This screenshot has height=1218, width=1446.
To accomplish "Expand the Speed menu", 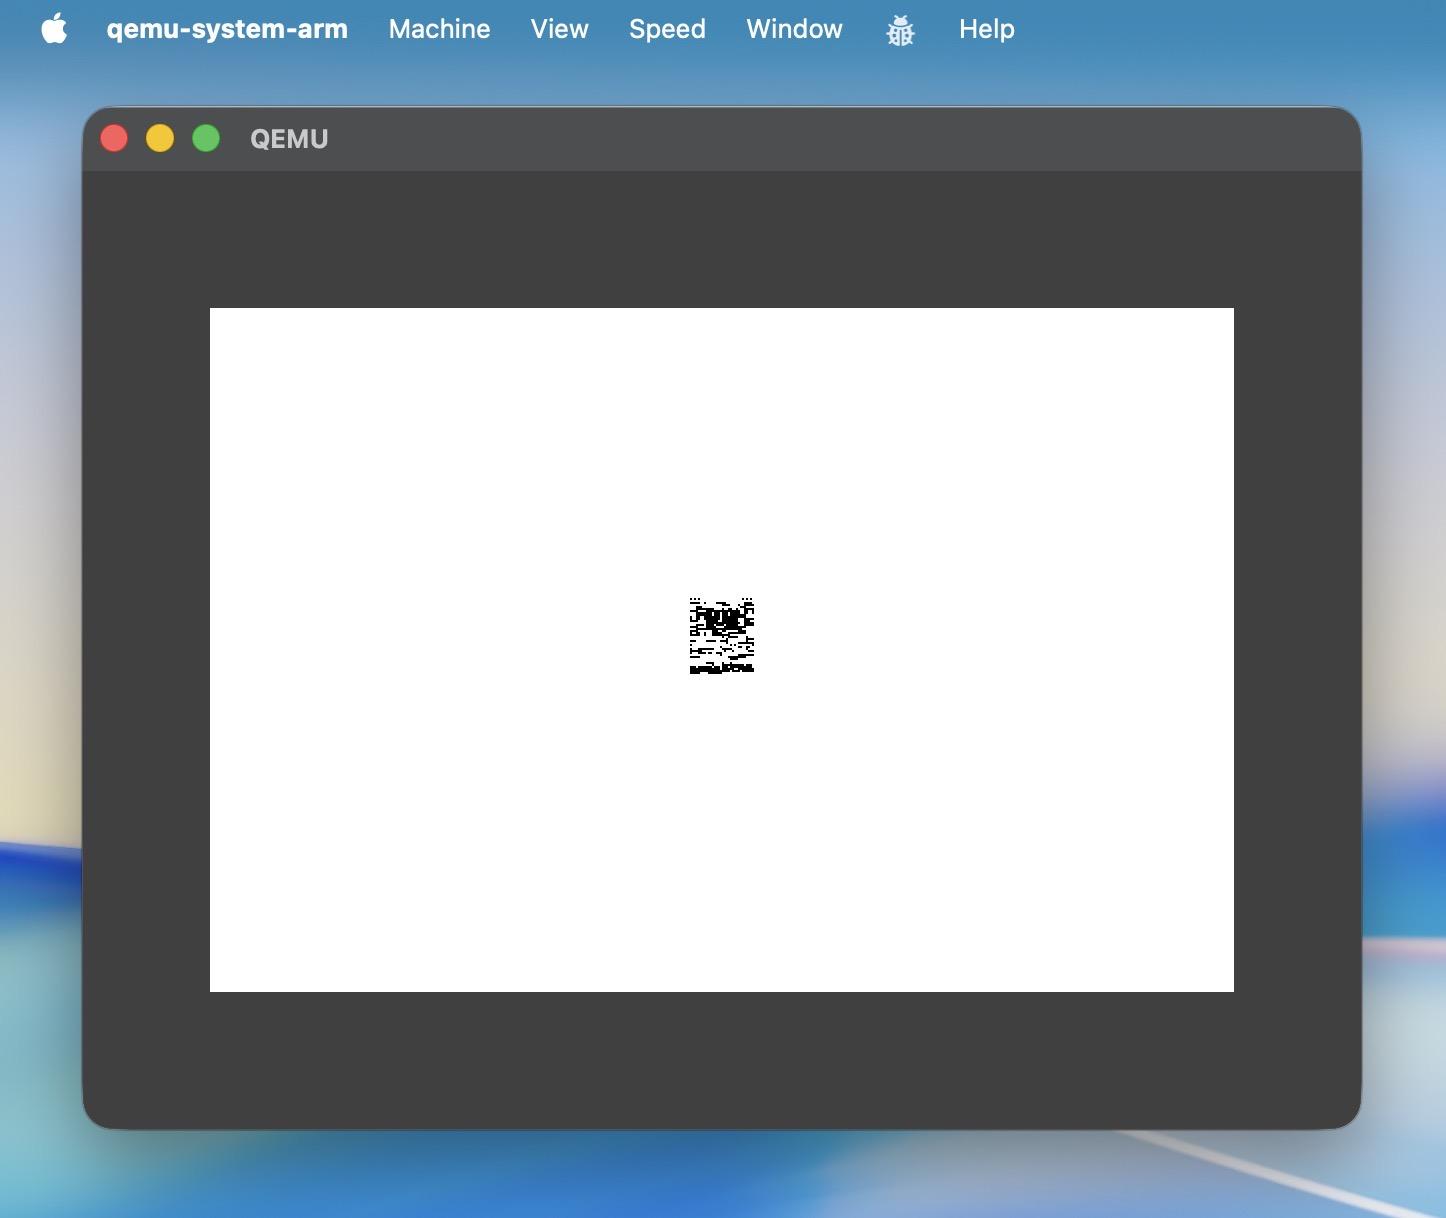I will [667, 30].
